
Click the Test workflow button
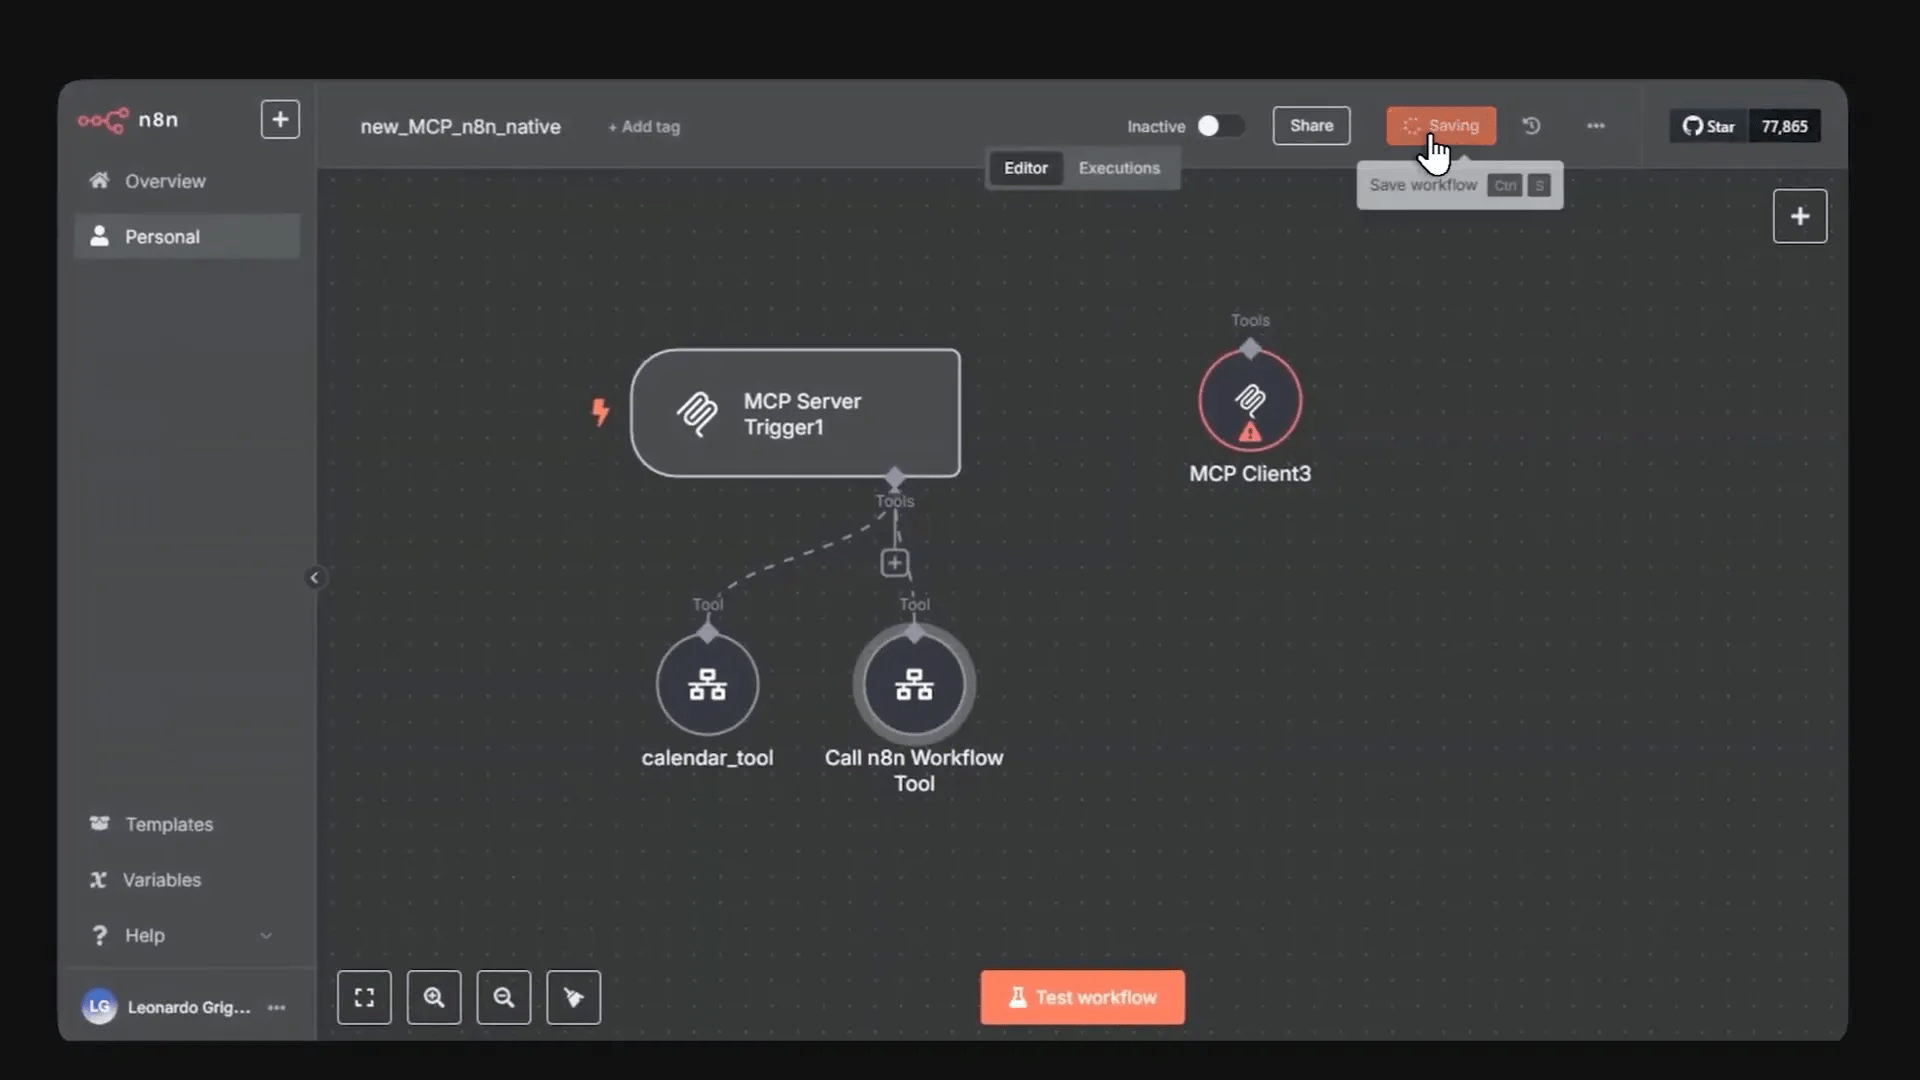click(1083, 997)
